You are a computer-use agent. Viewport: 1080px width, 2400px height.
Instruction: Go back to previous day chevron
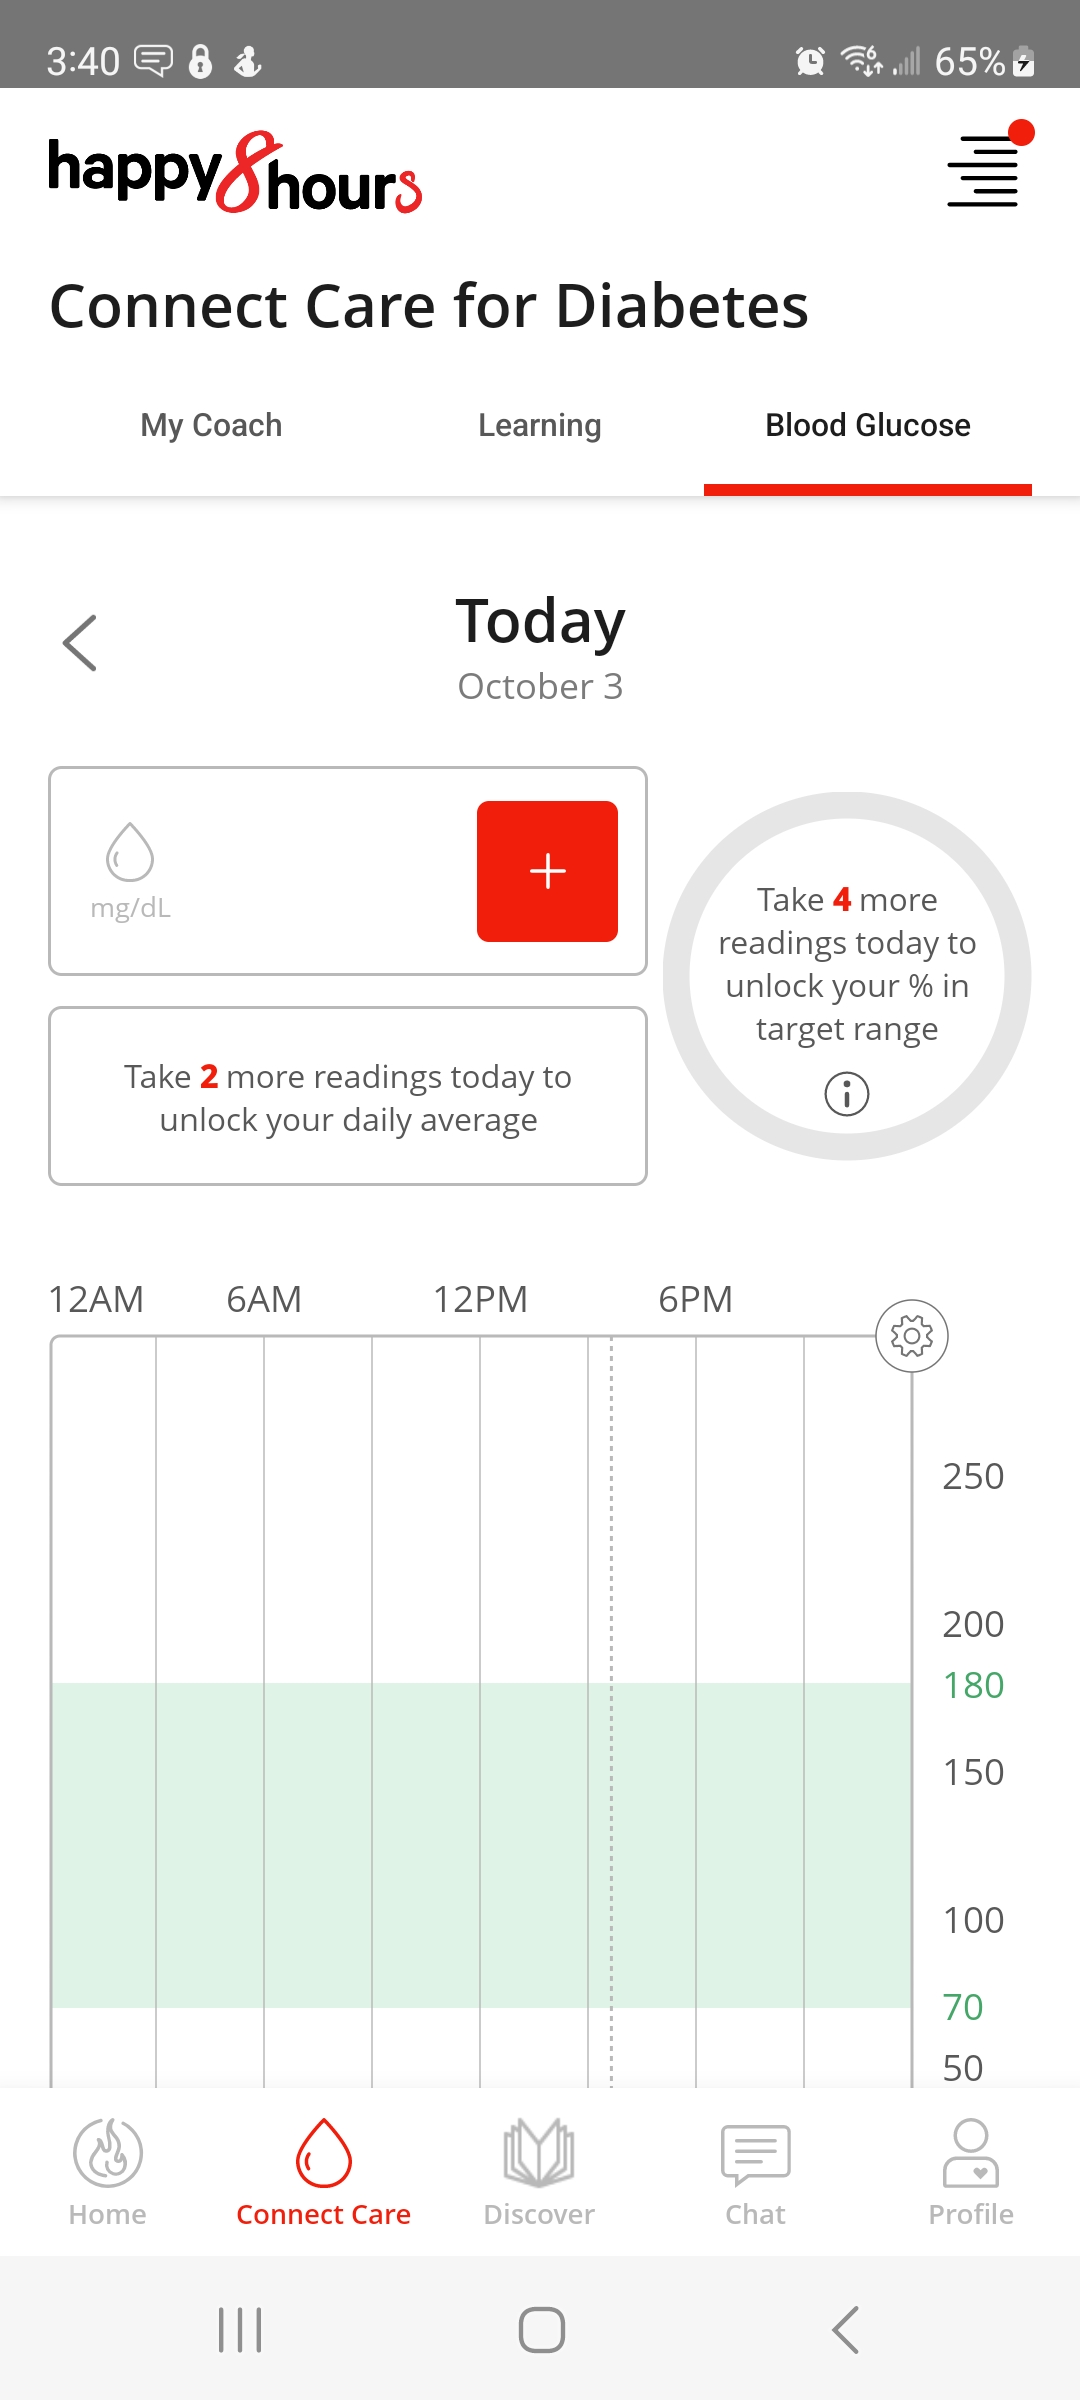pos(80,643)
